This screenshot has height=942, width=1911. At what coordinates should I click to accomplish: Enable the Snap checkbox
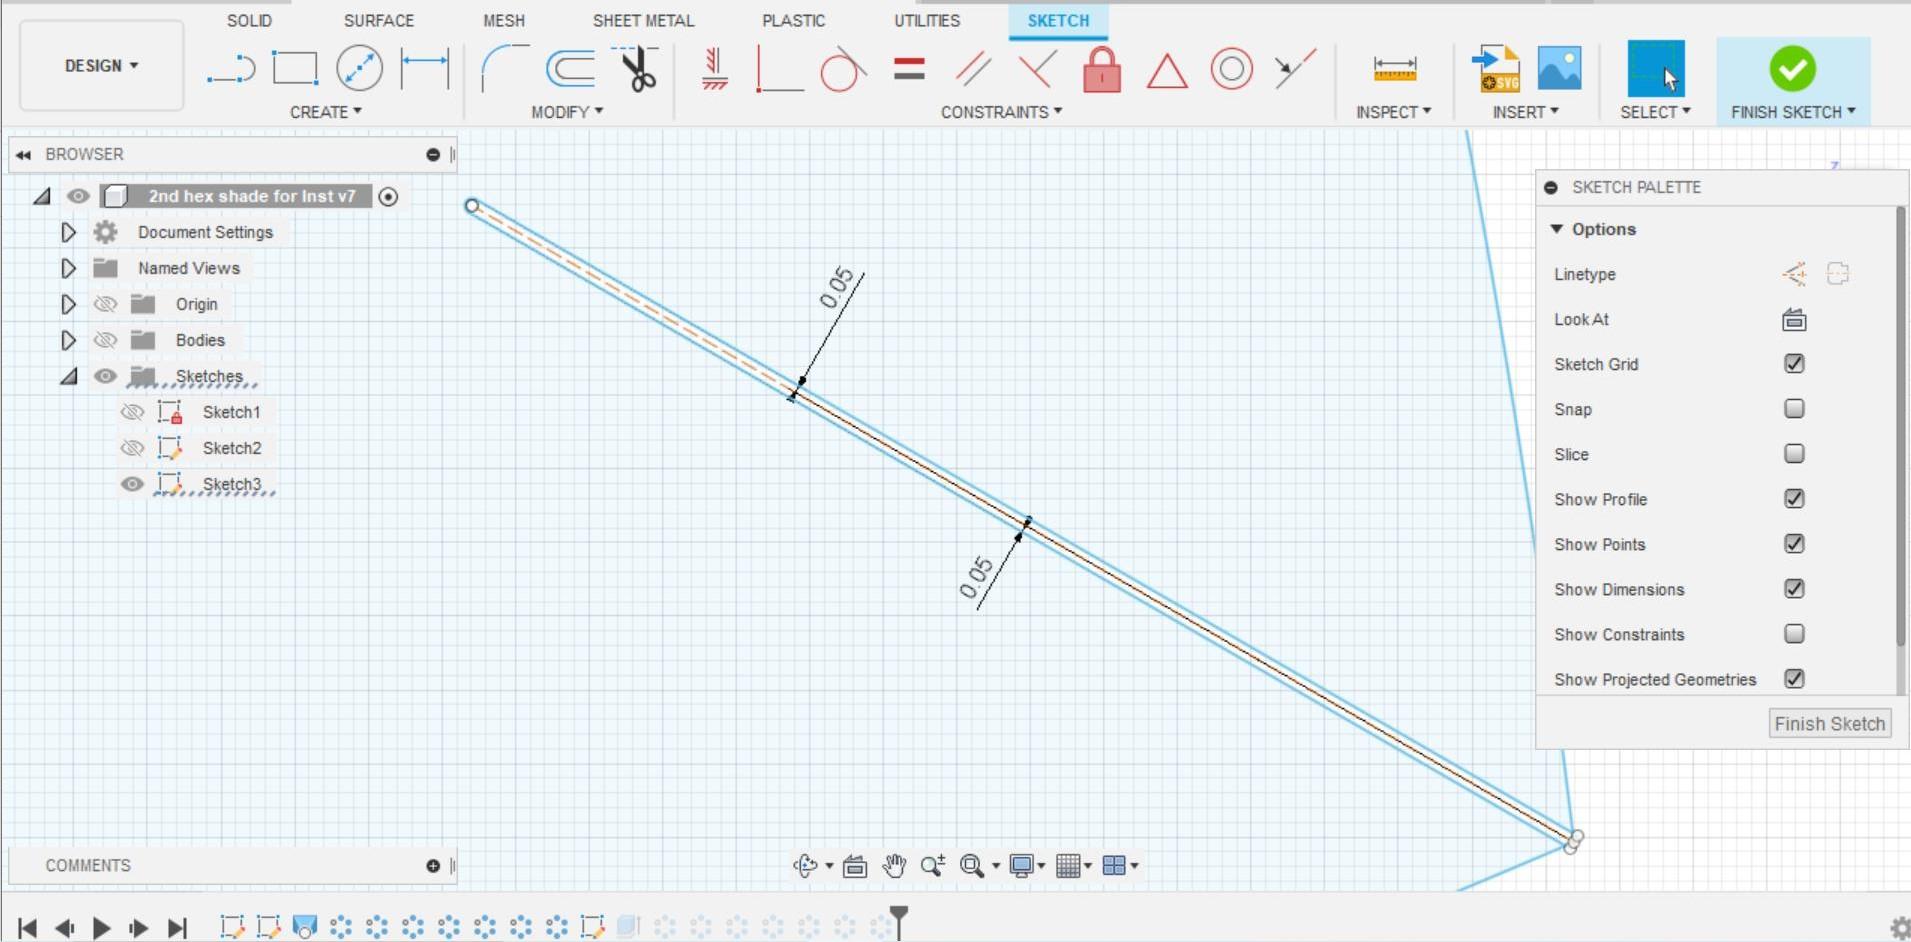tap(1794, 409)
